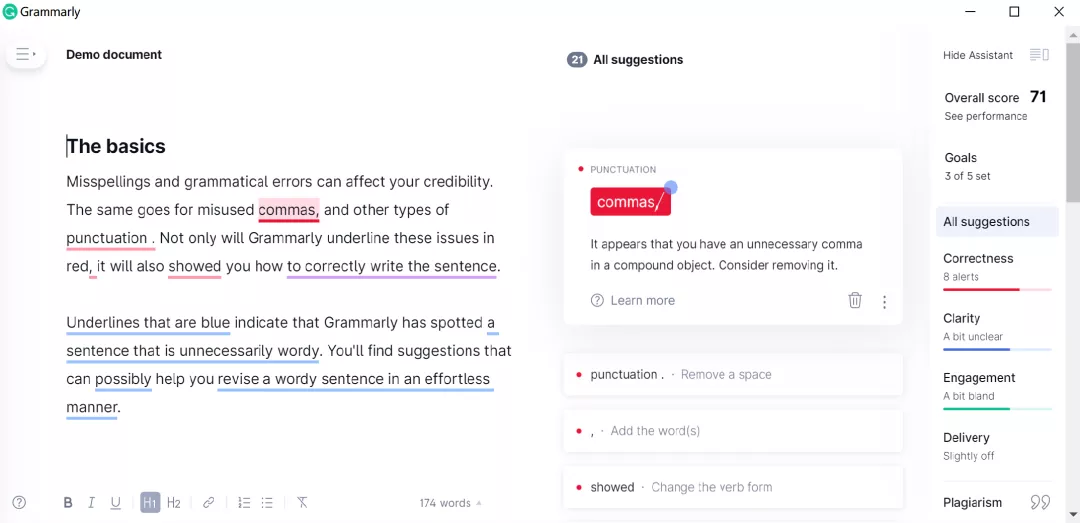This screenshot has height=523, width=1080.
Task: Click the H1 heading button
Action: click(150, 503)
